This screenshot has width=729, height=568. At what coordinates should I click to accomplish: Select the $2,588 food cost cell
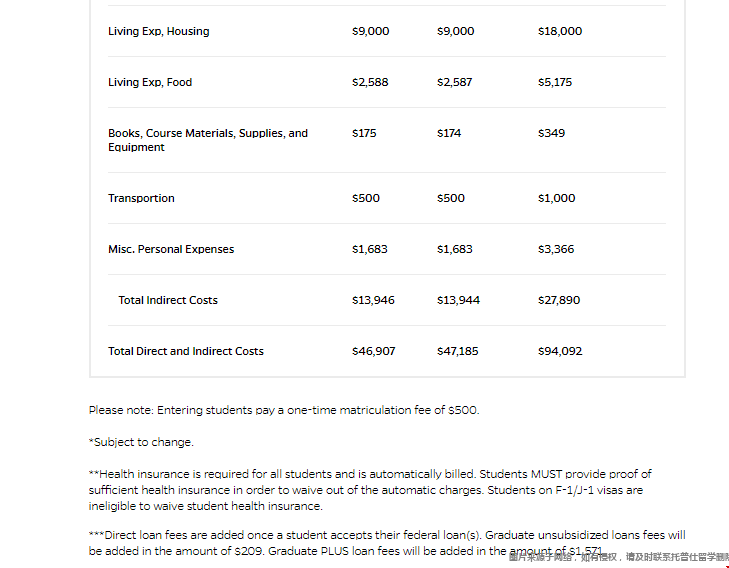point(370,82)
